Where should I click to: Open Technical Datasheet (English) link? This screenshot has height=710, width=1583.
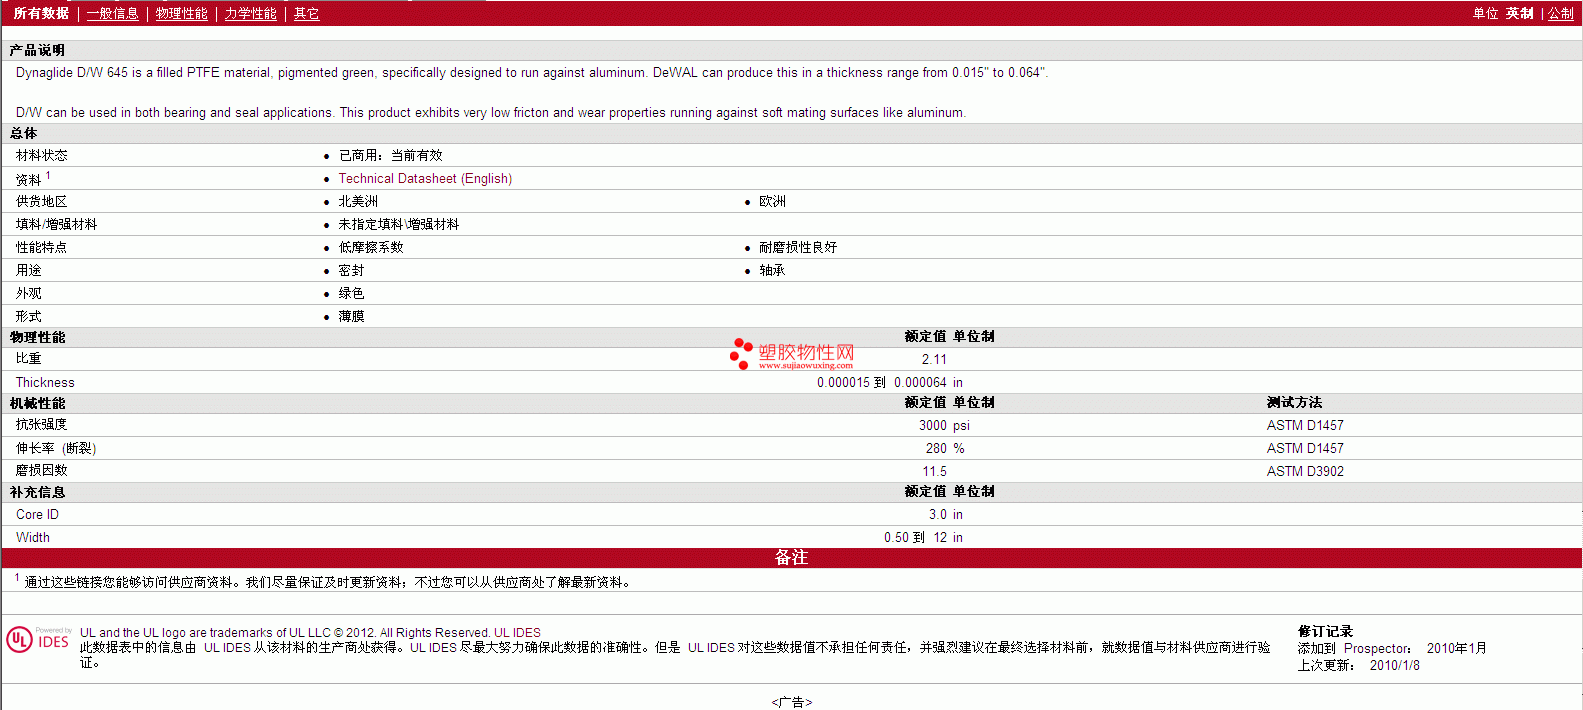pos(425,178)
